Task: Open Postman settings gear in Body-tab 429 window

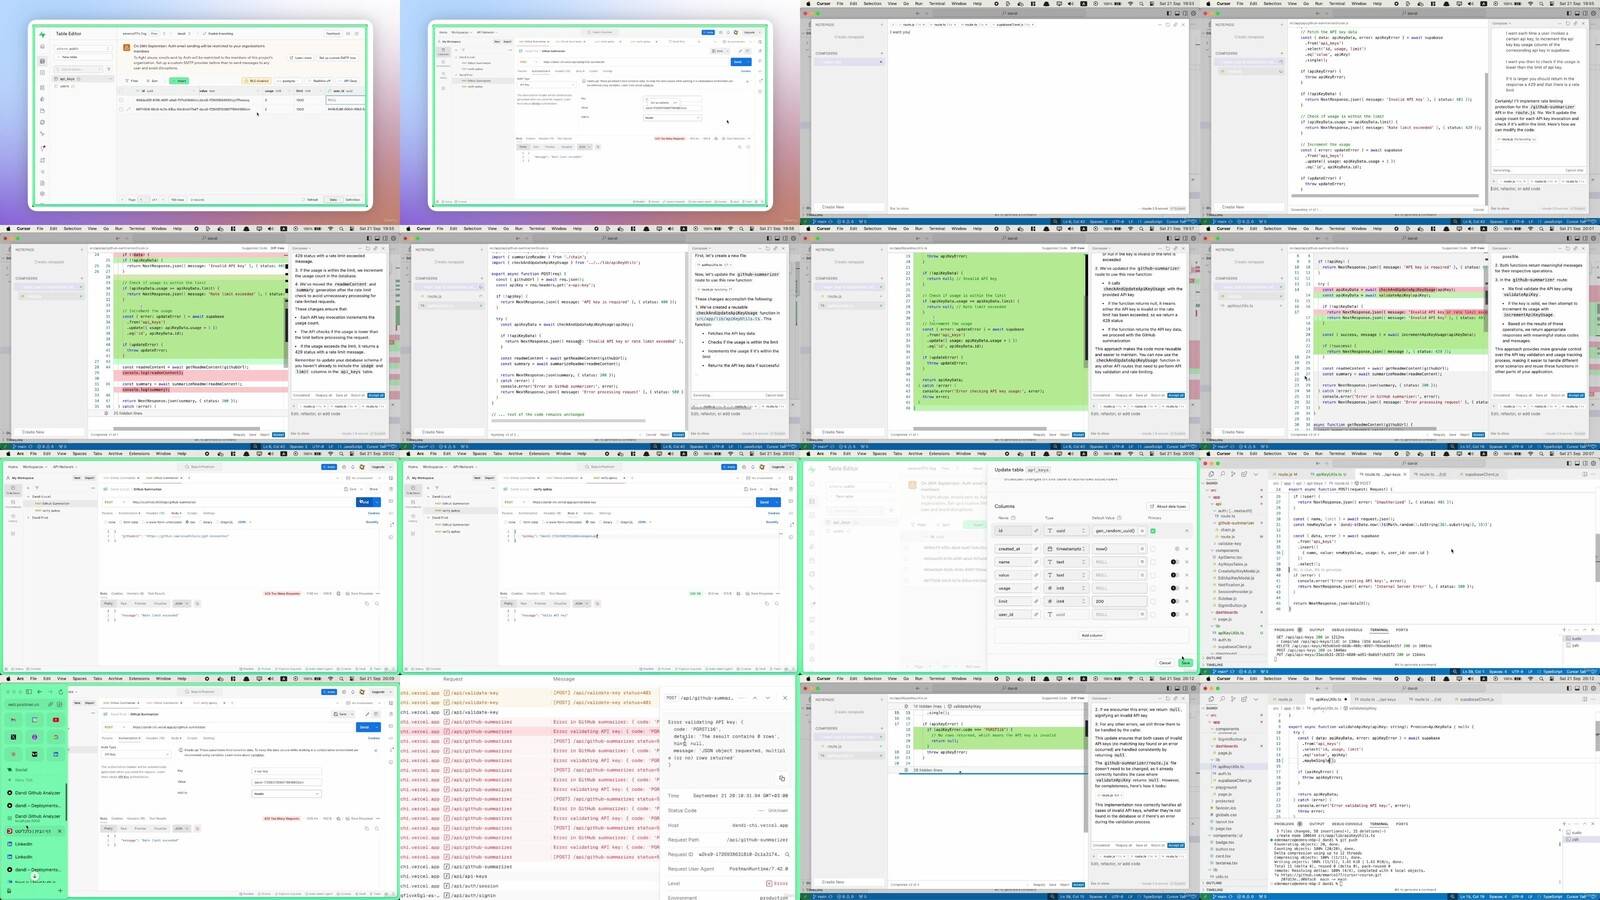Action: pyautogui.click(x=344, y=467)
